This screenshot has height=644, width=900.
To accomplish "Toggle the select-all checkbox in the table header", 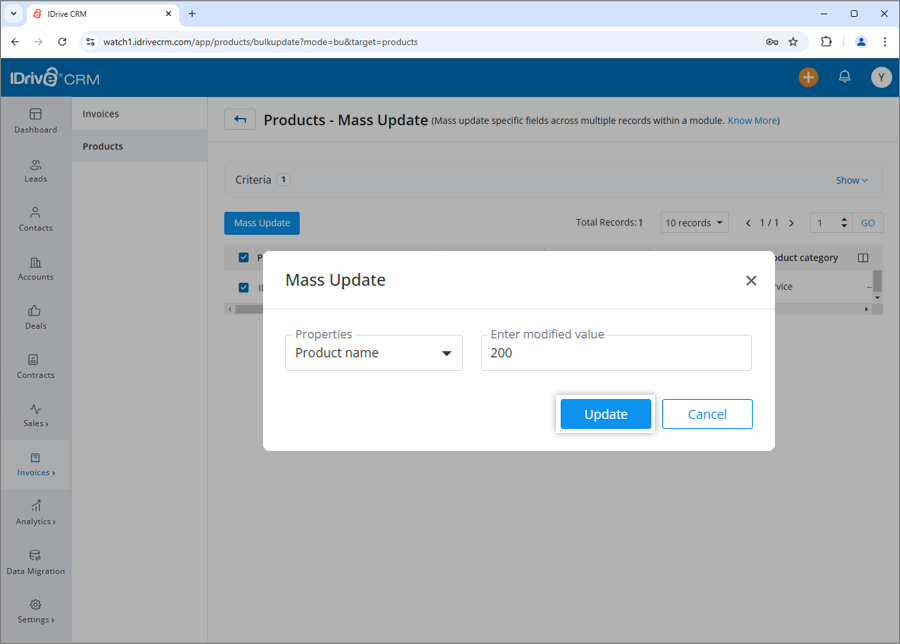I will coord(242,257).
